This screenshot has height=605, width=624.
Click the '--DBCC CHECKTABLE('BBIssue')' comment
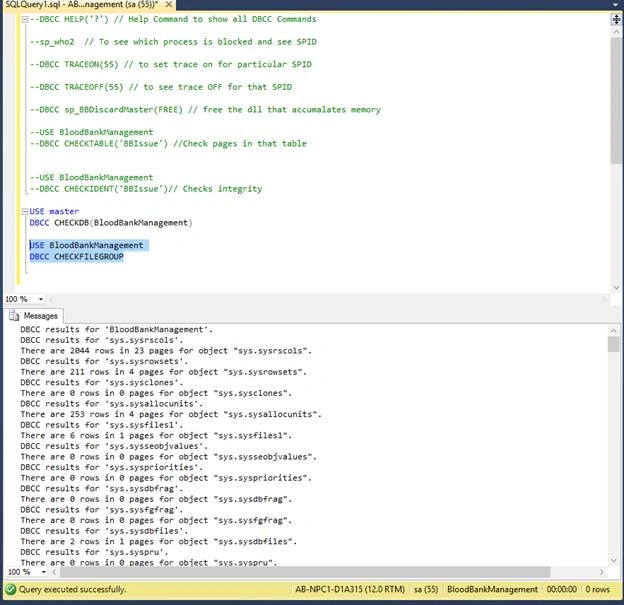point(168,144)
